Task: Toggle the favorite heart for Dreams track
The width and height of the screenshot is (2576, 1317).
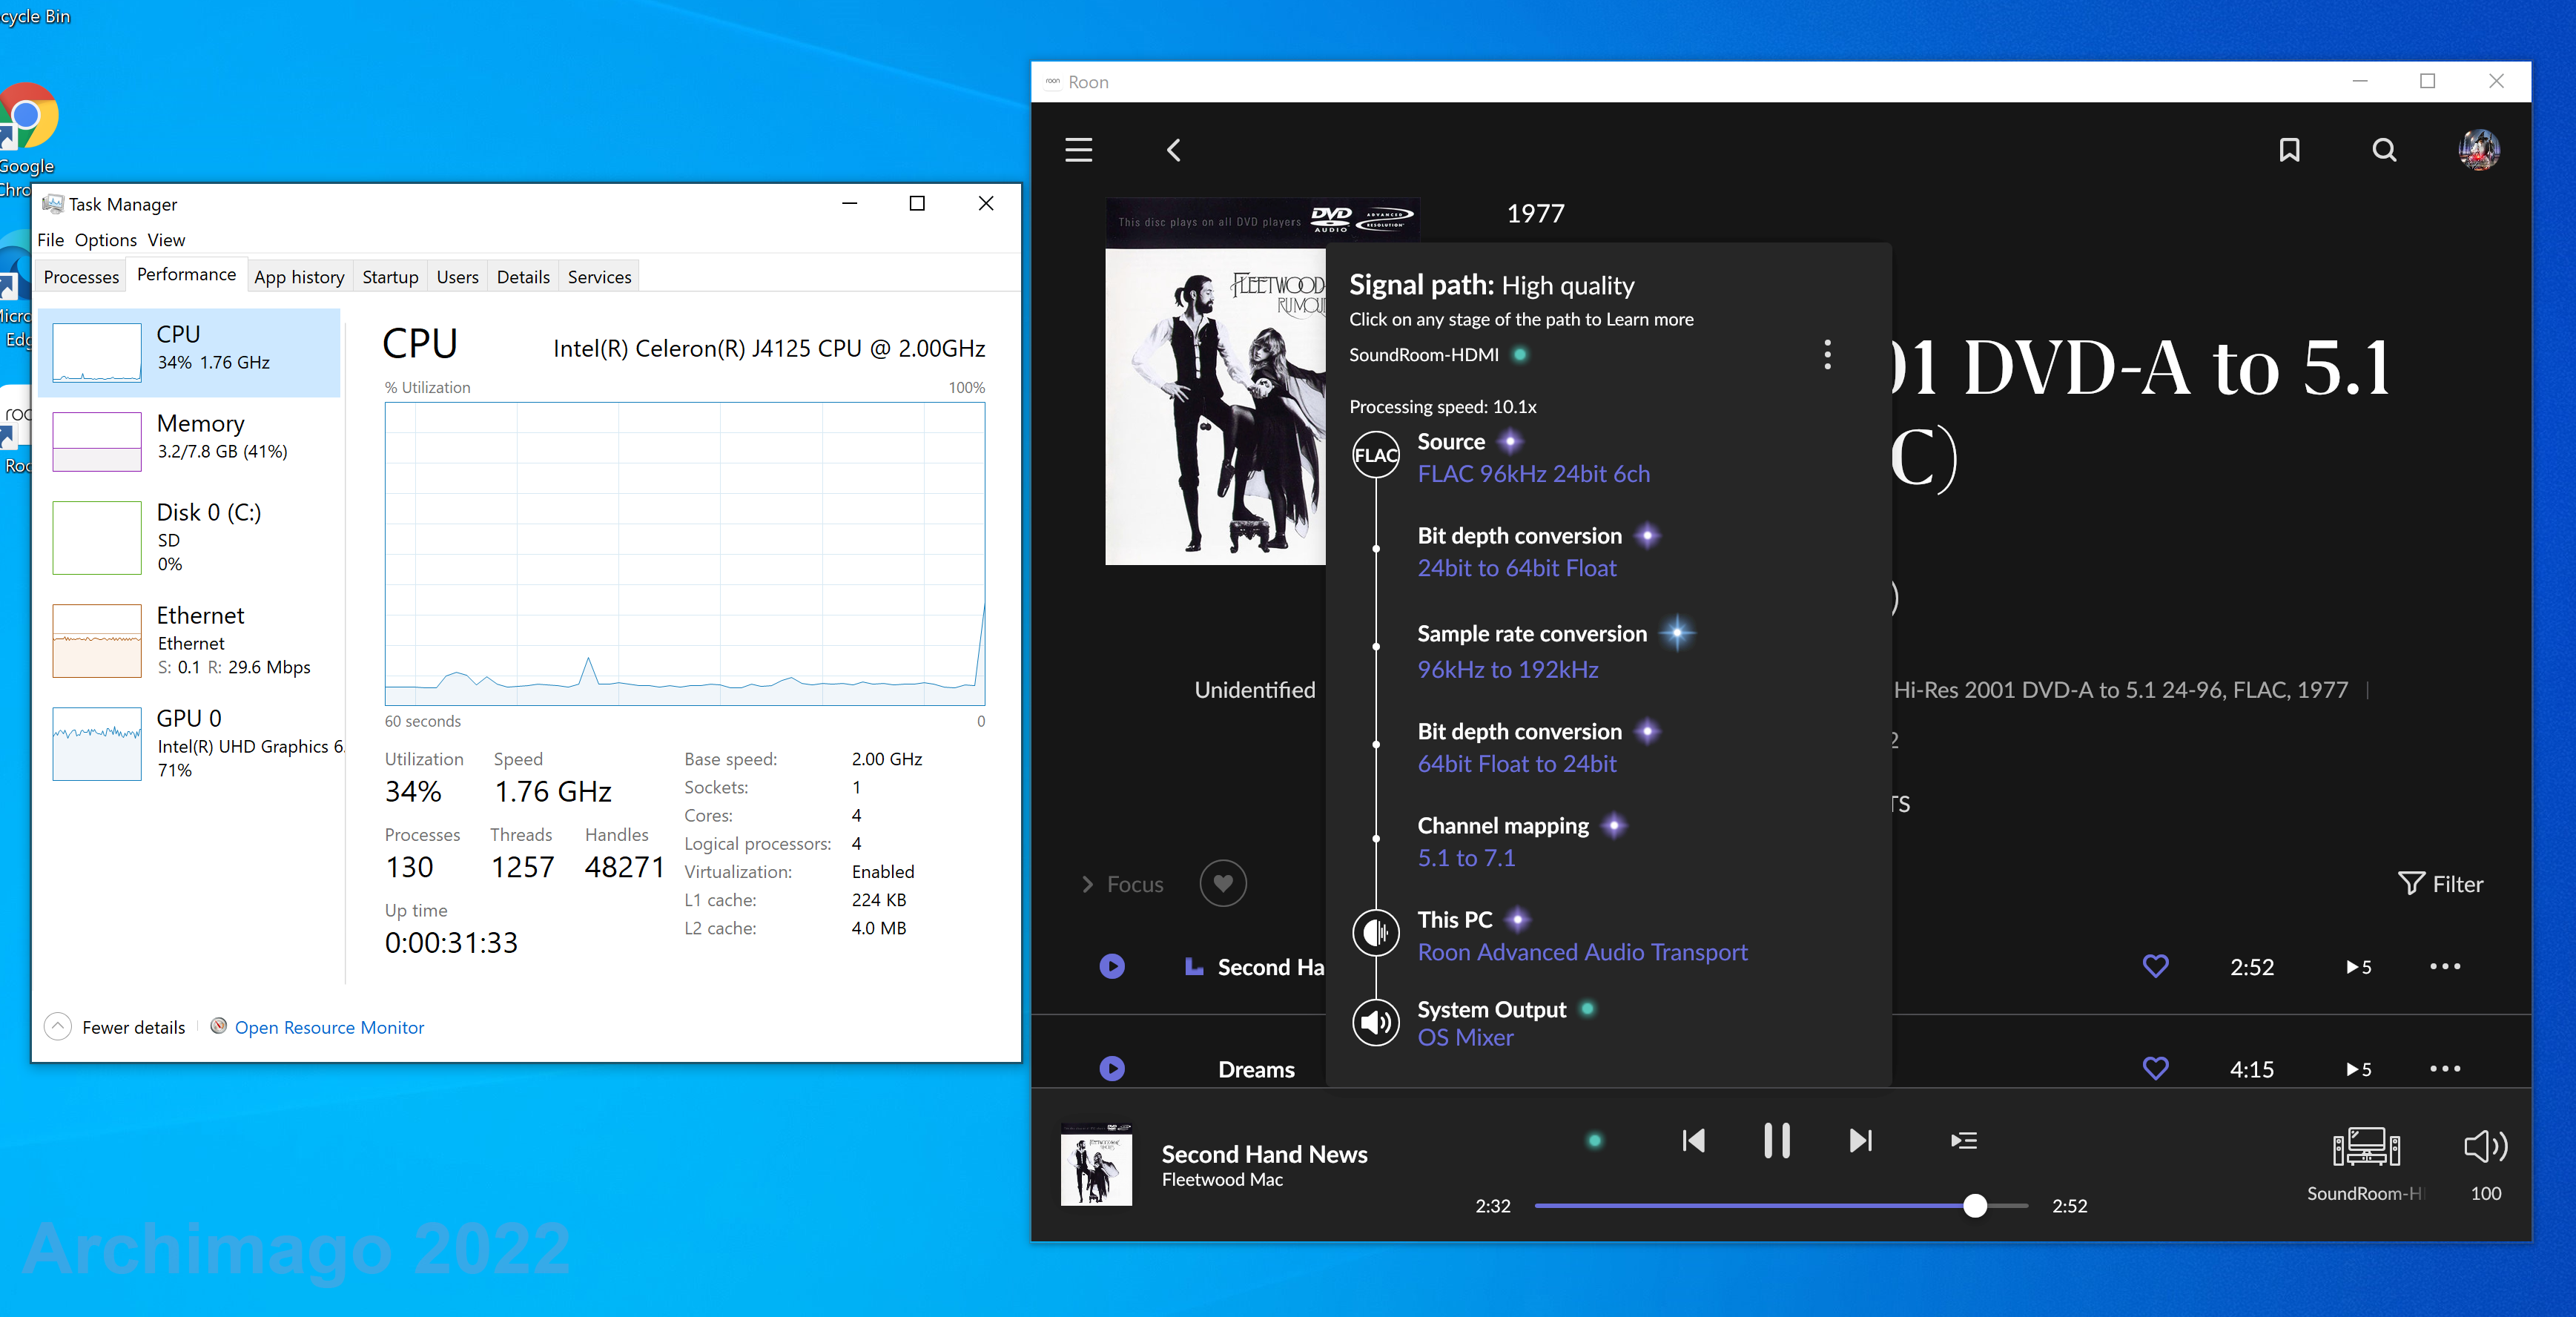Action: (x=2155, y=1069)
